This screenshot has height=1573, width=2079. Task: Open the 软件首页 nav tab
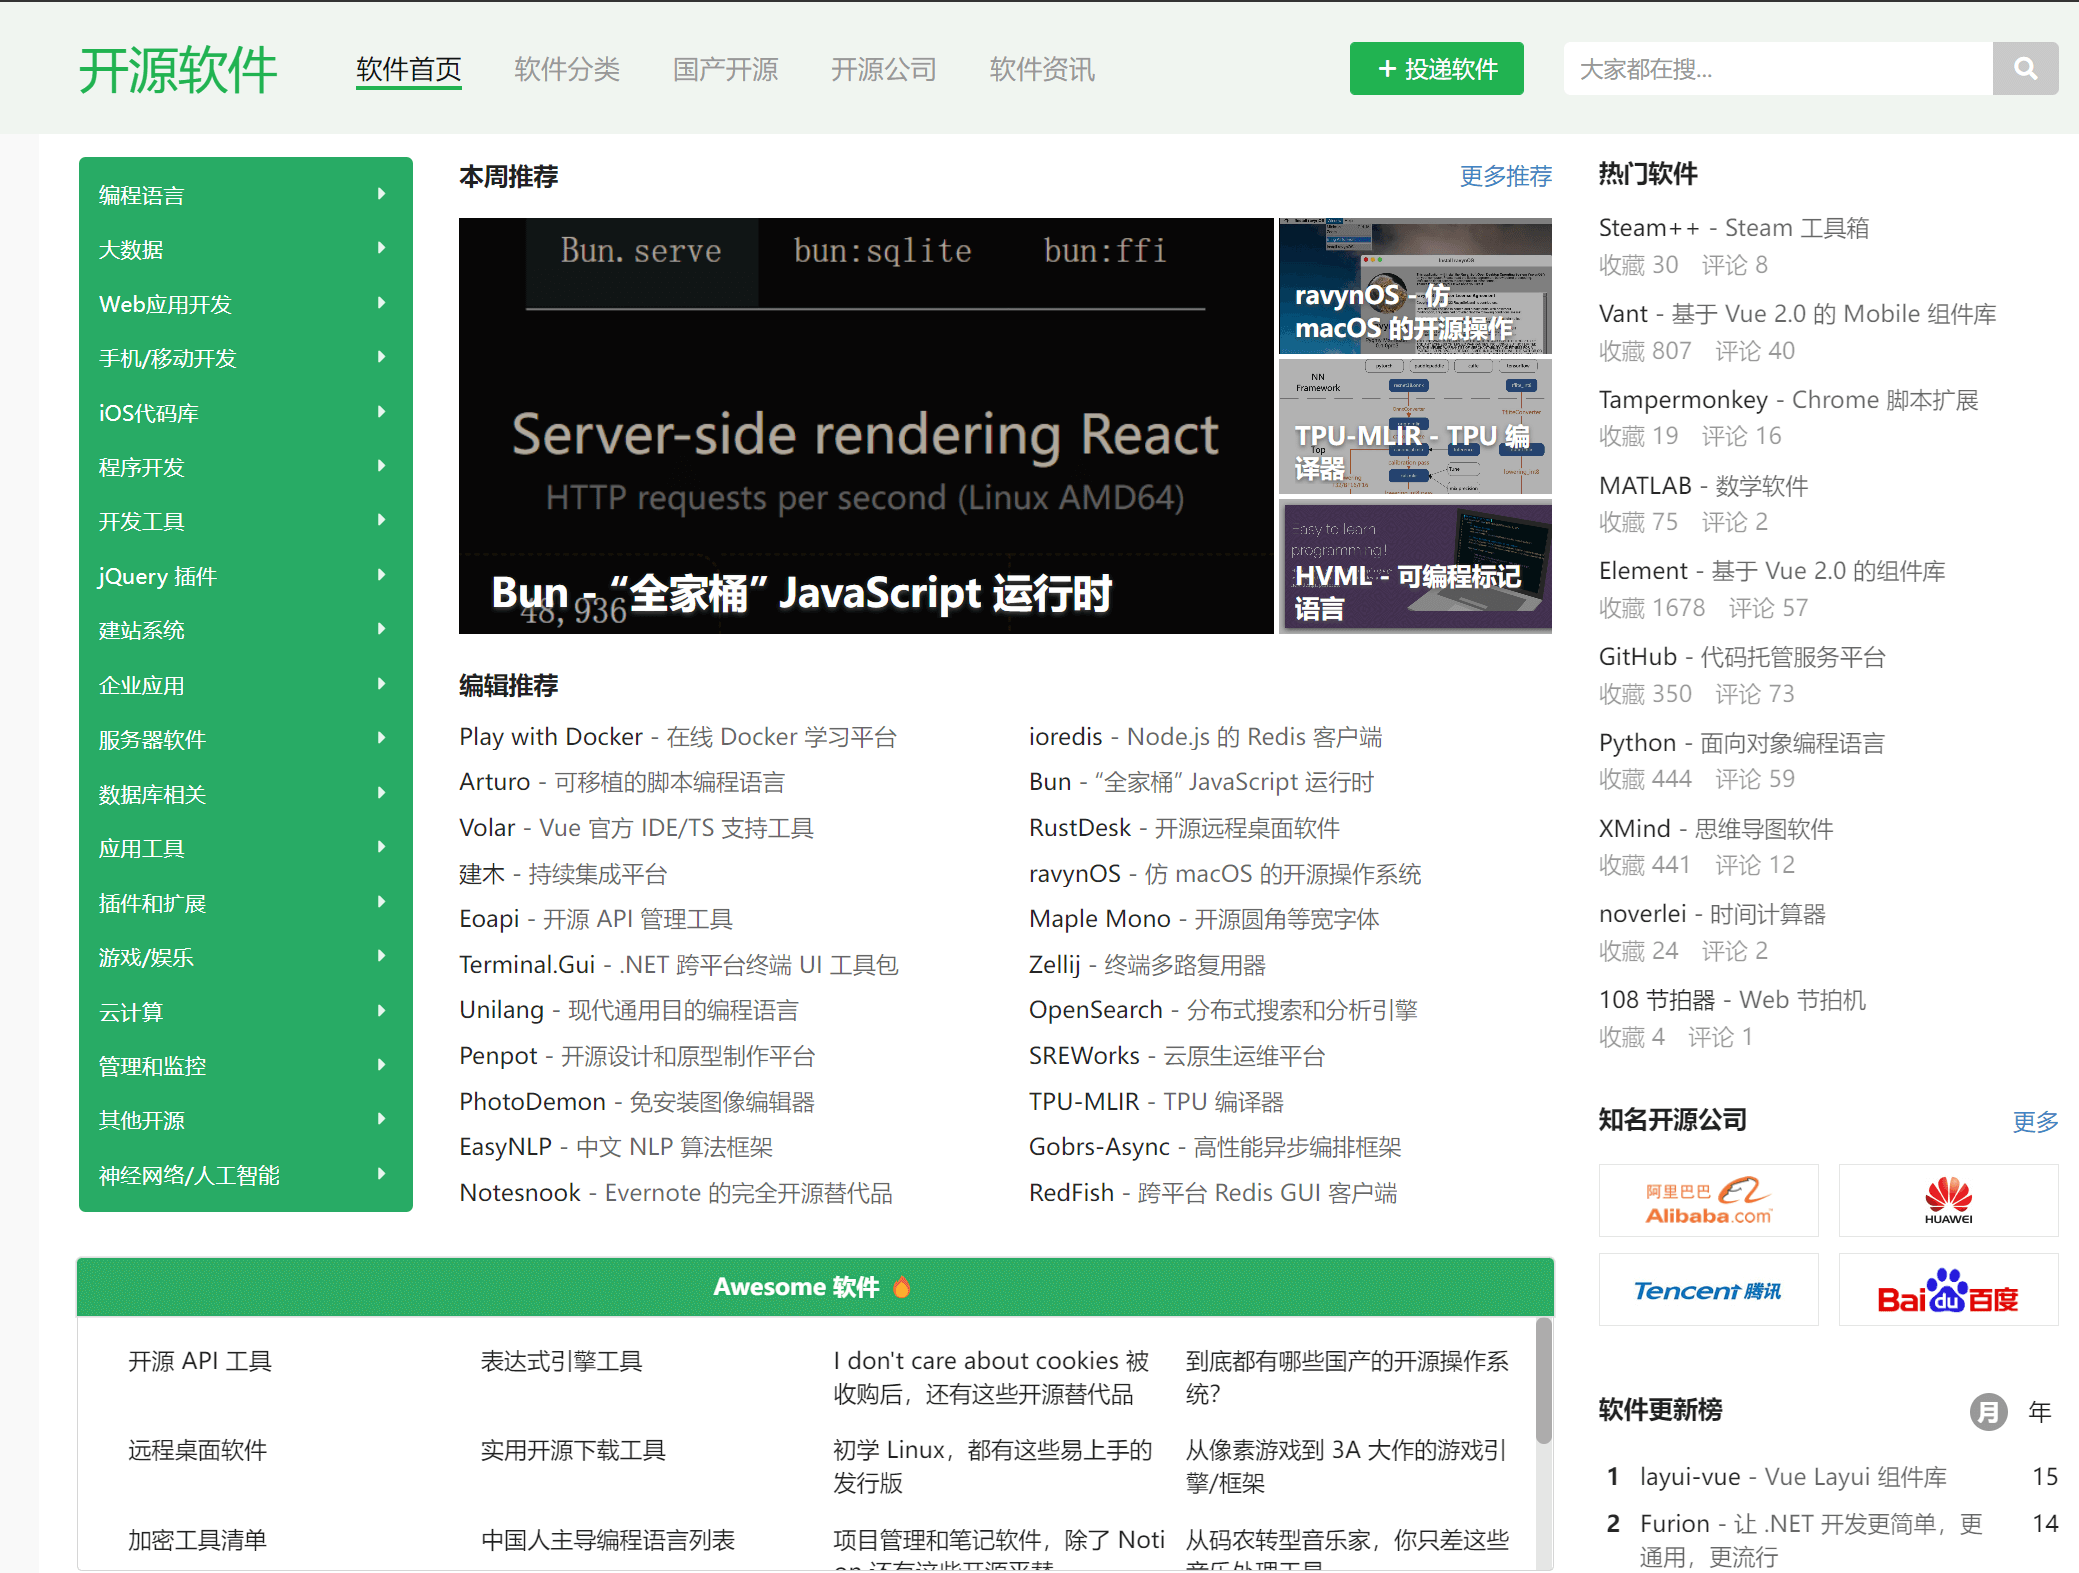click(x=409, y=70)
